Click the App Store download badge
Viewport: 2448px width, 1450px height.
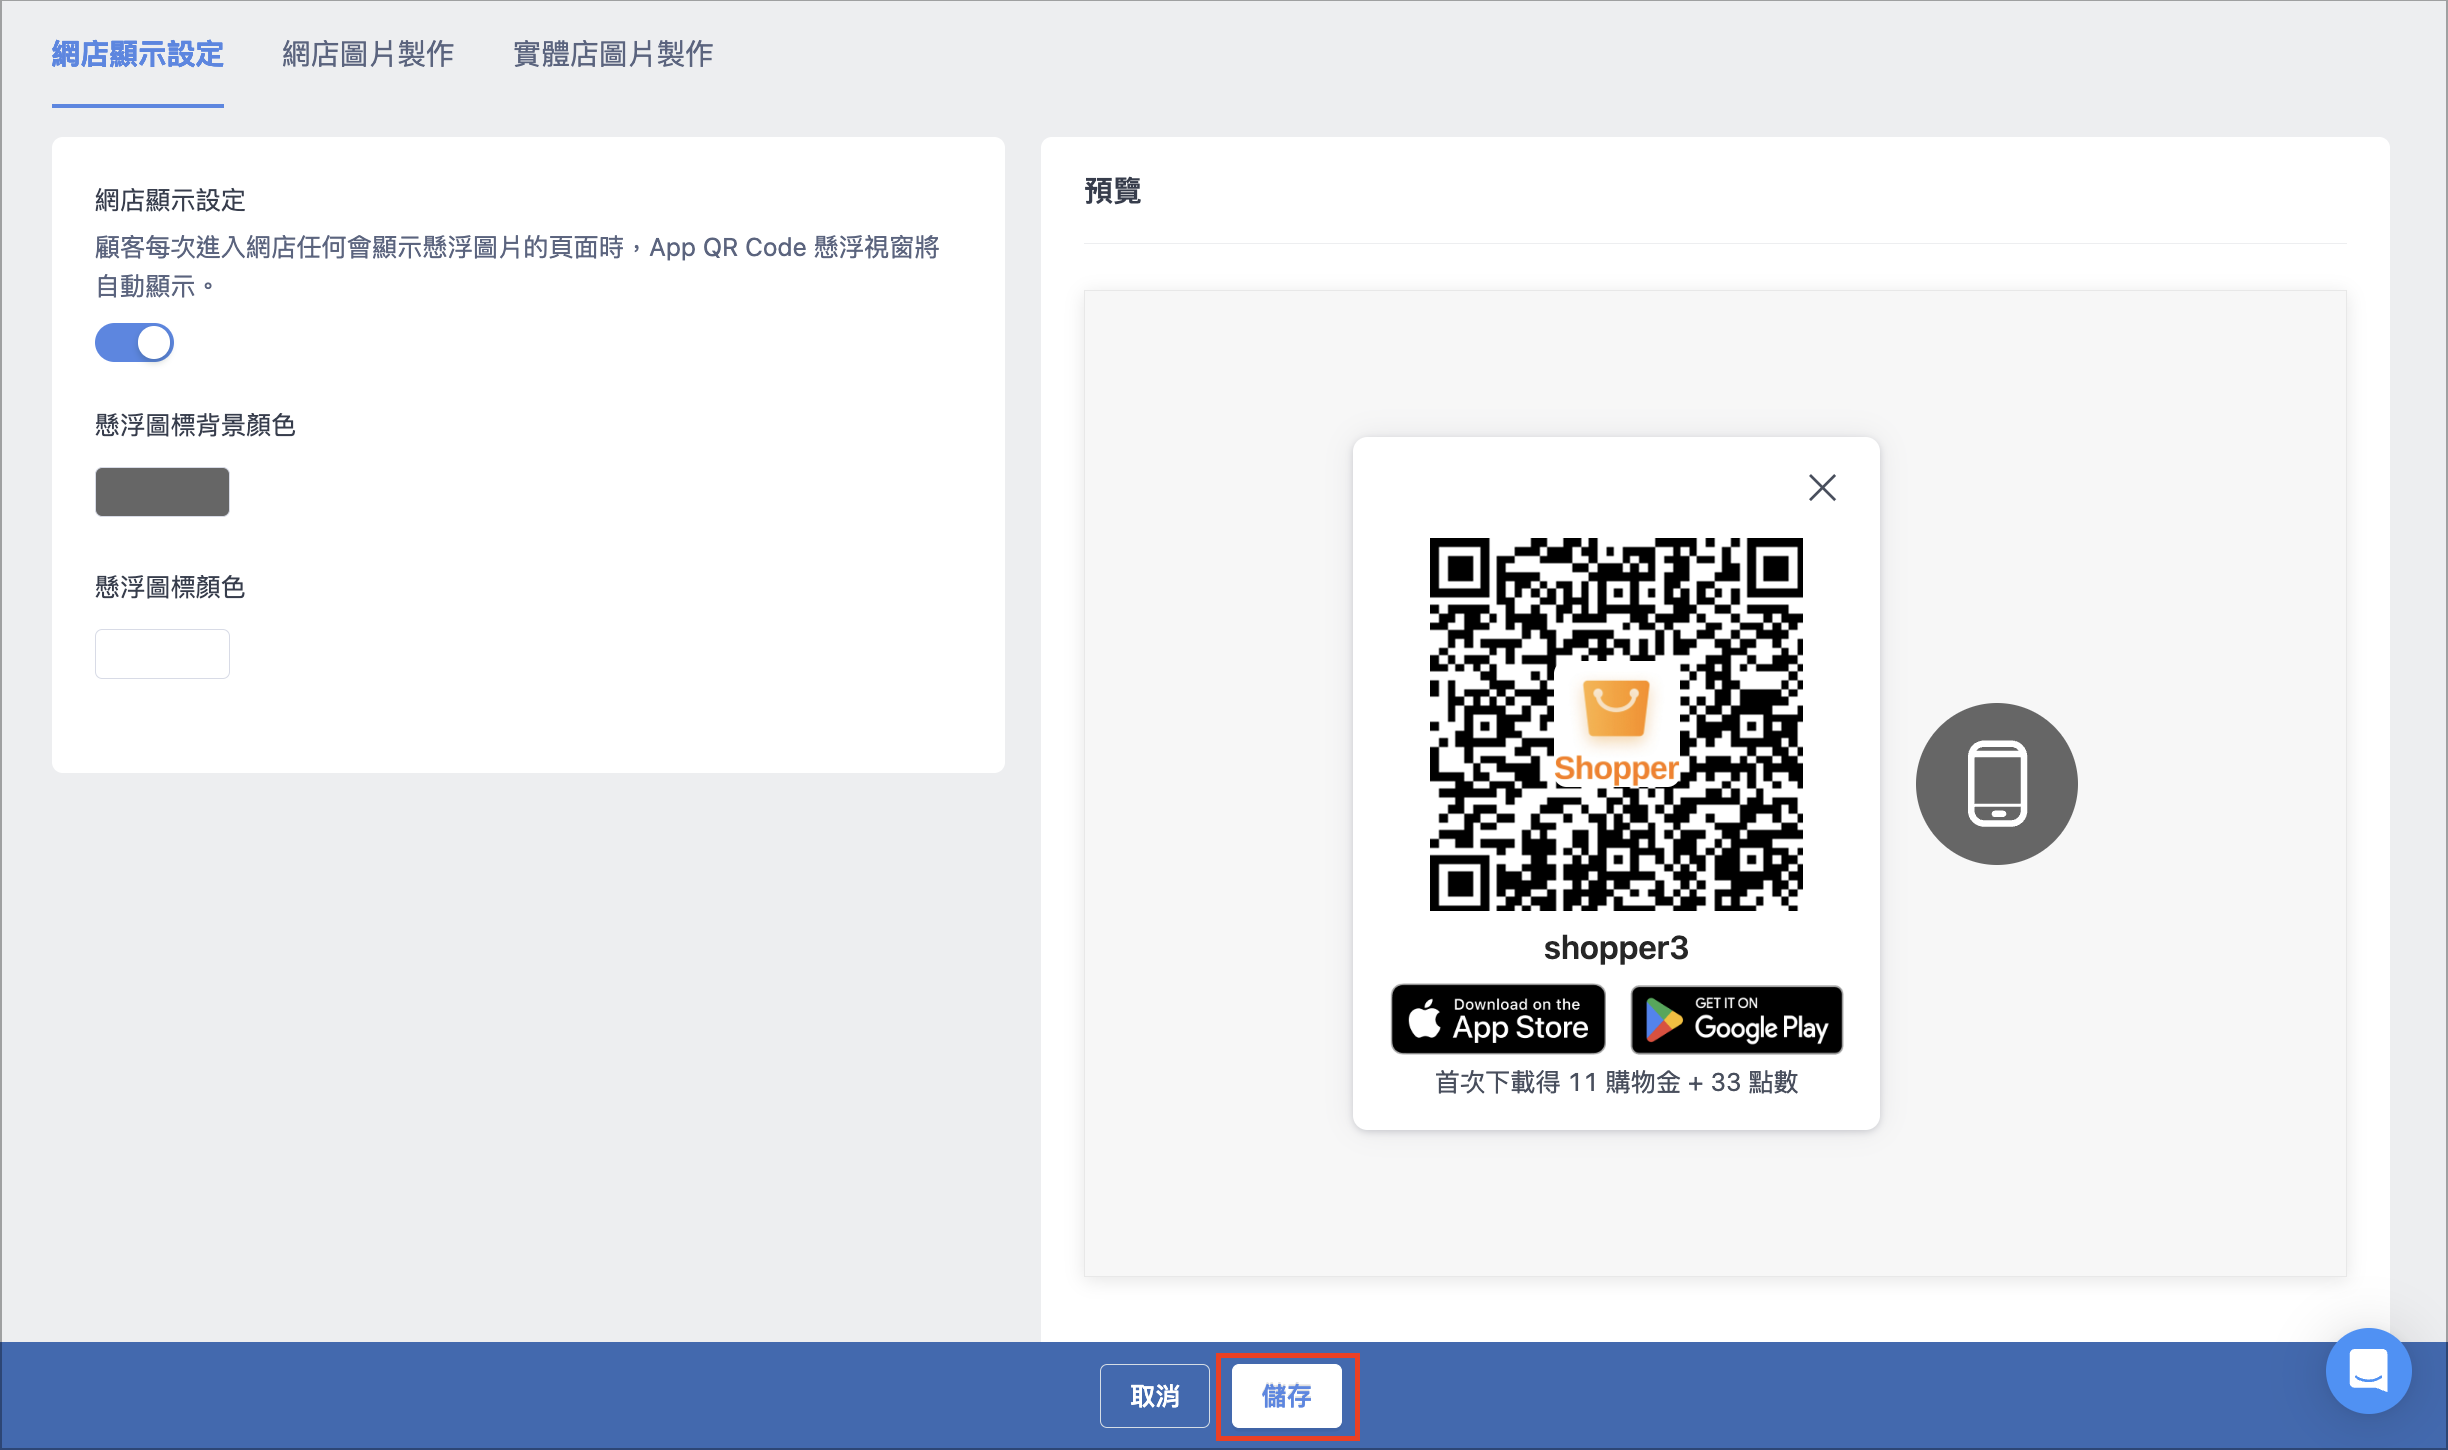click(1498, 1019)
